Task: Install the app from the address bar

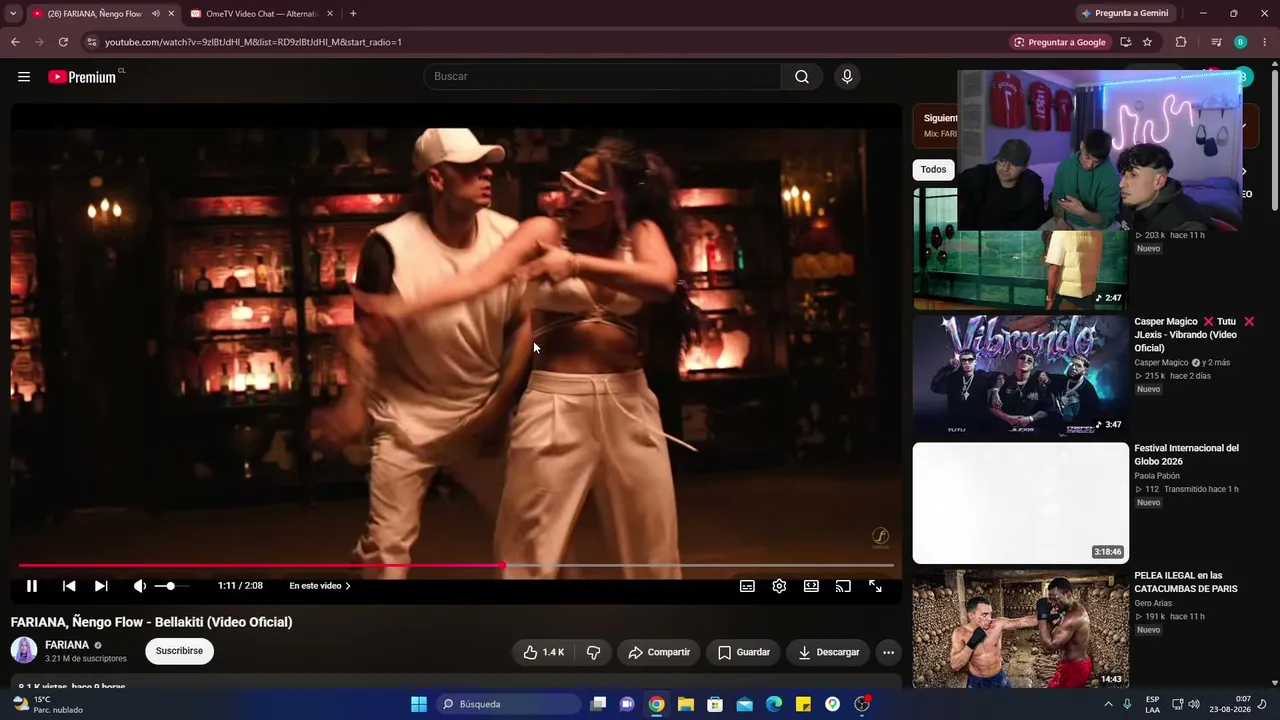Action: 1125,42
